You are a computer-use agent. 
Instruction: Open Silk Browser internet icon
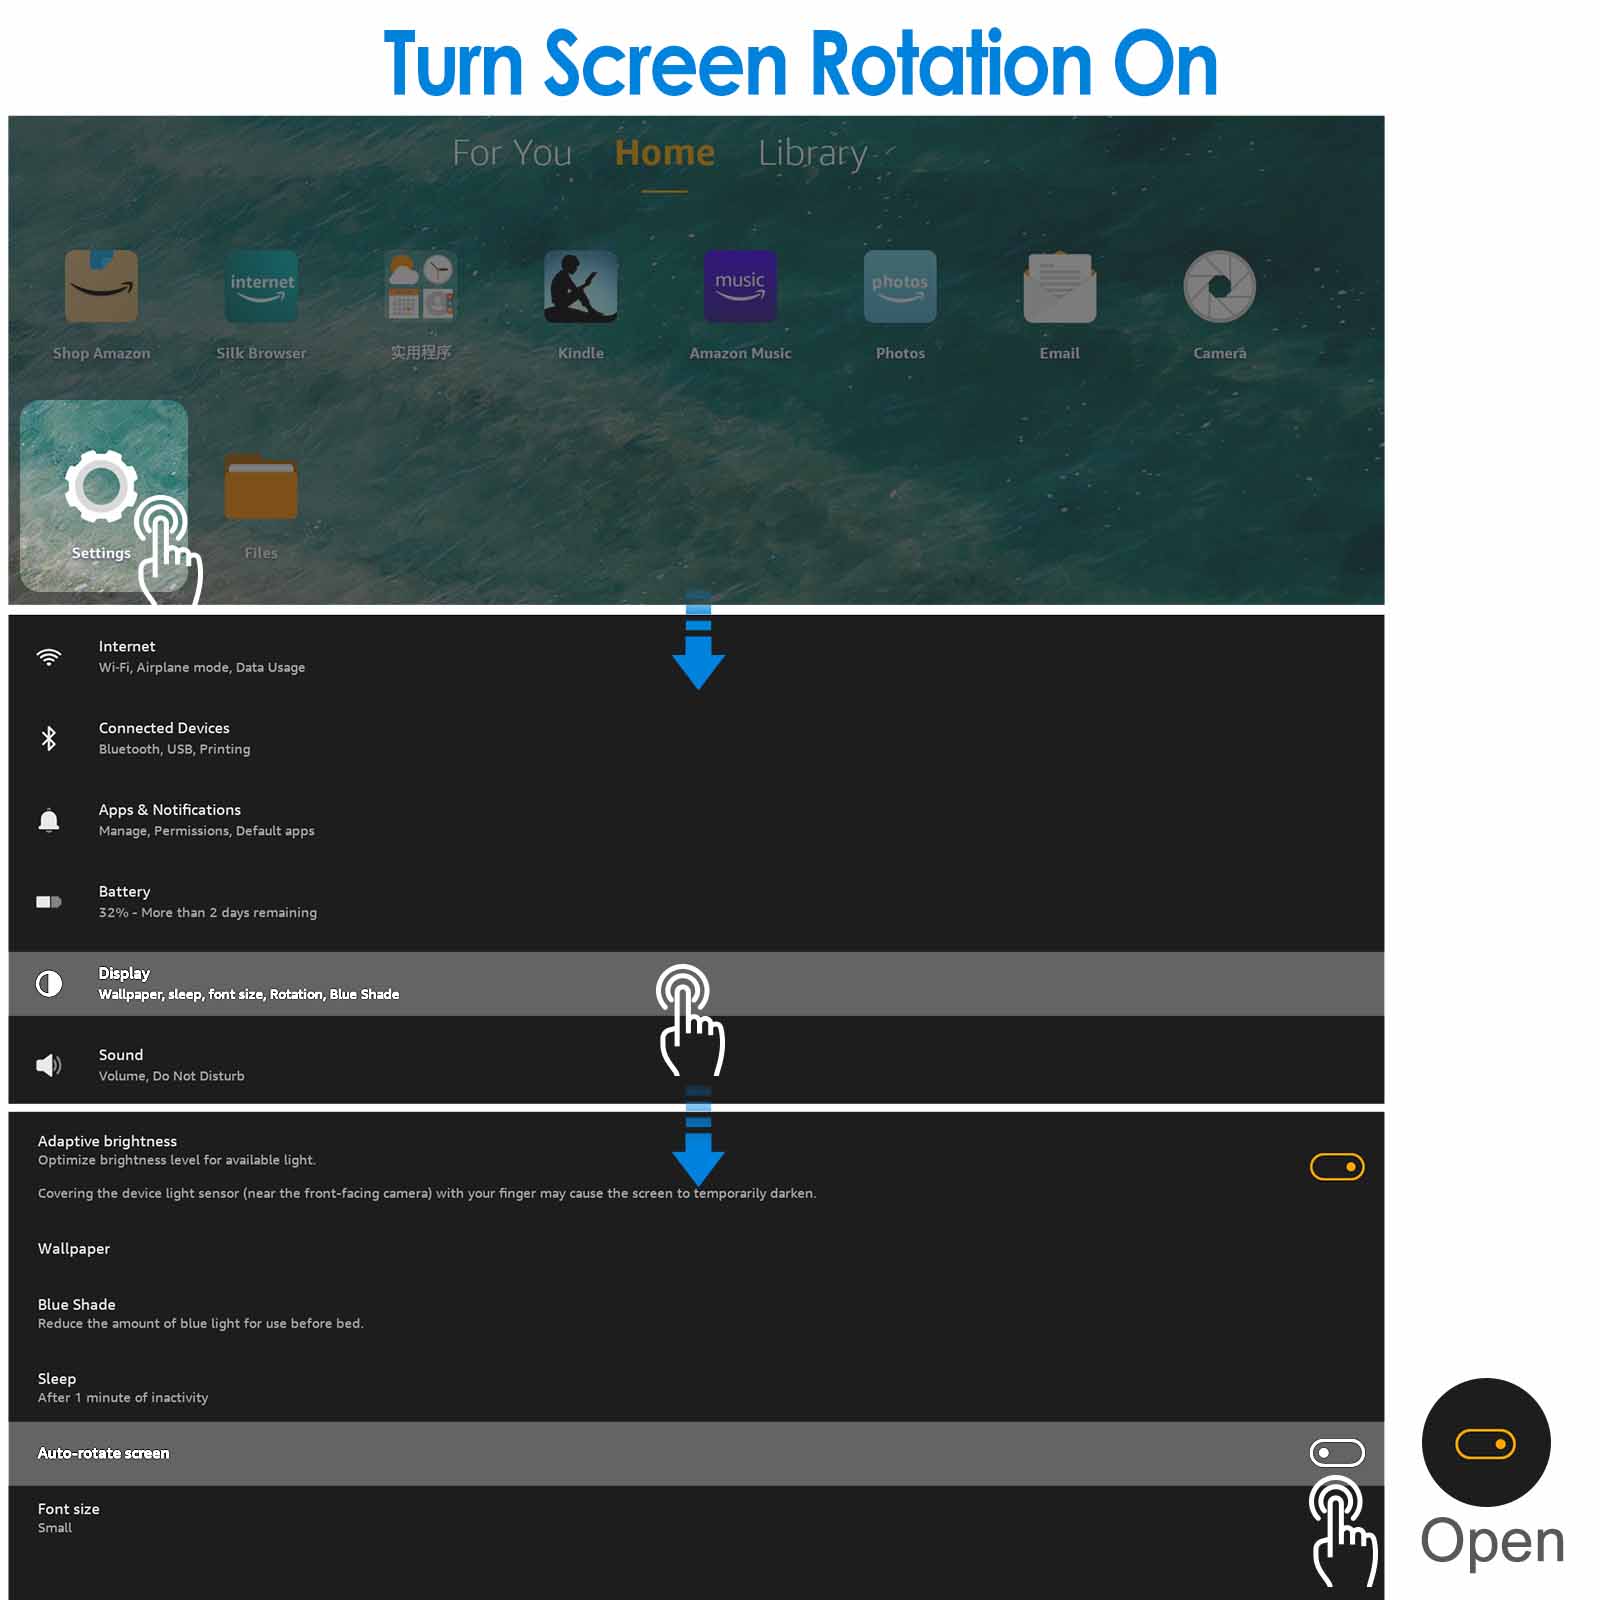click(x=261, y=287)
